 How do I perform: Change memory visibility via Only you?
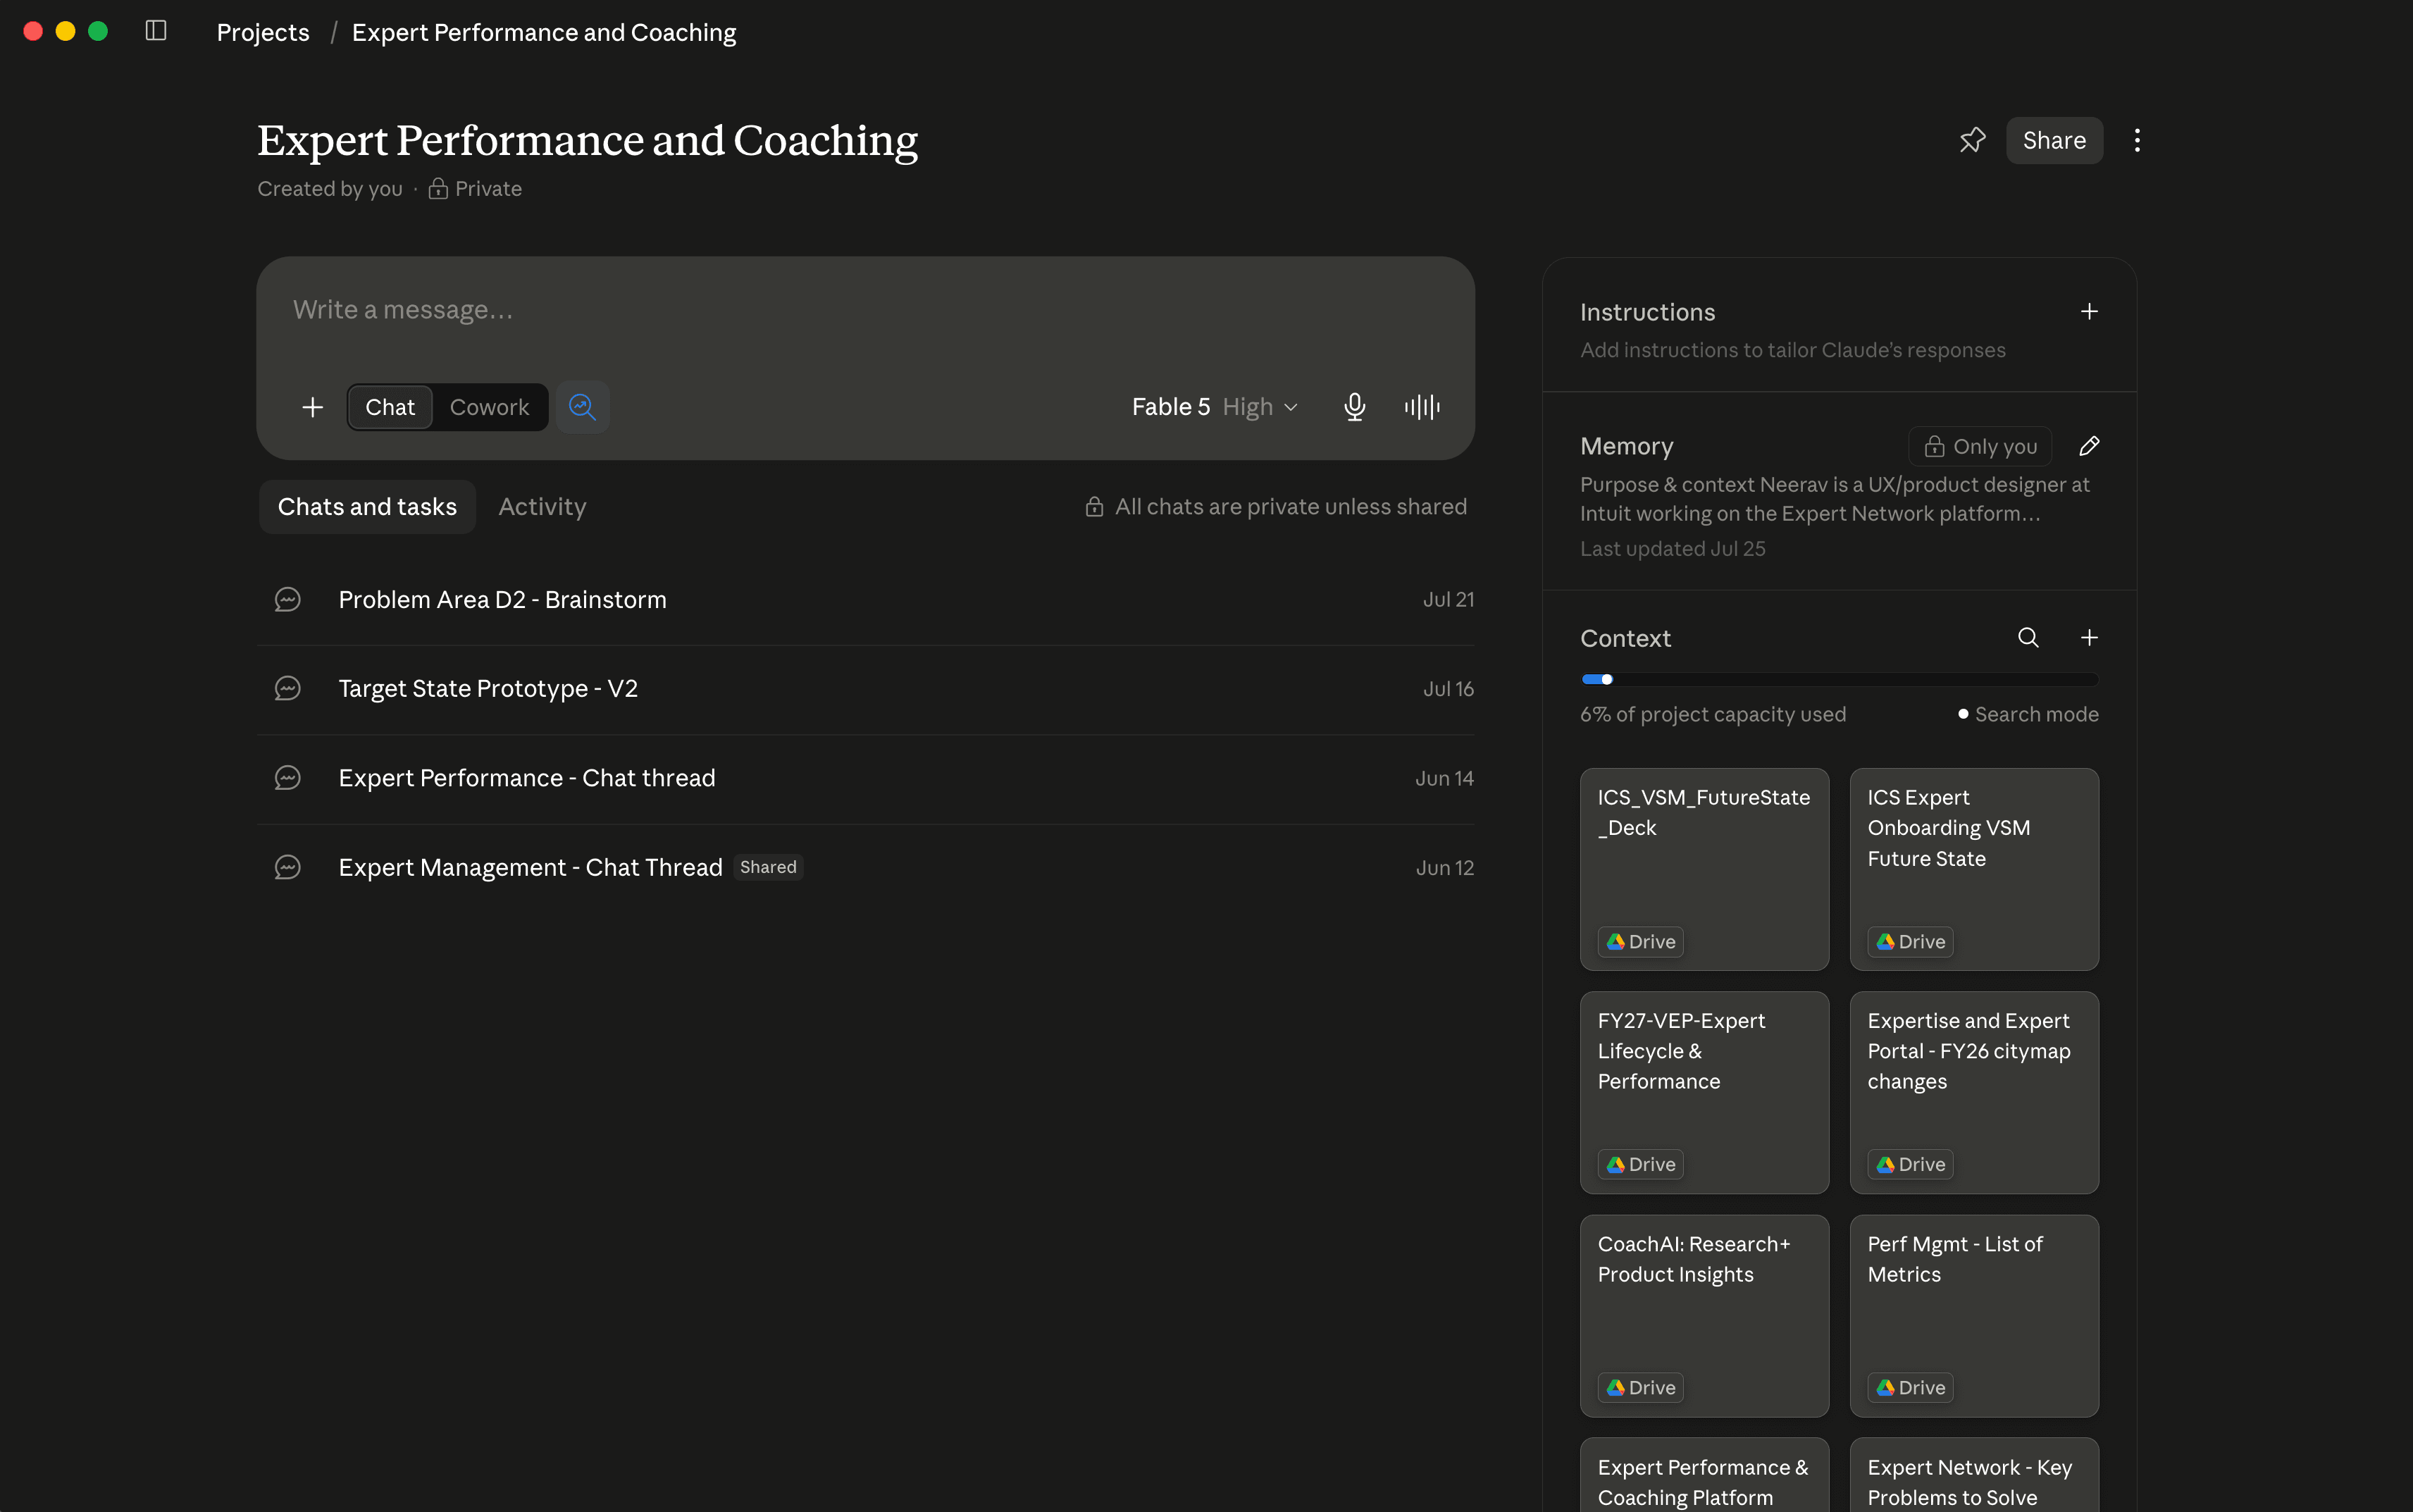point(1980,446)
